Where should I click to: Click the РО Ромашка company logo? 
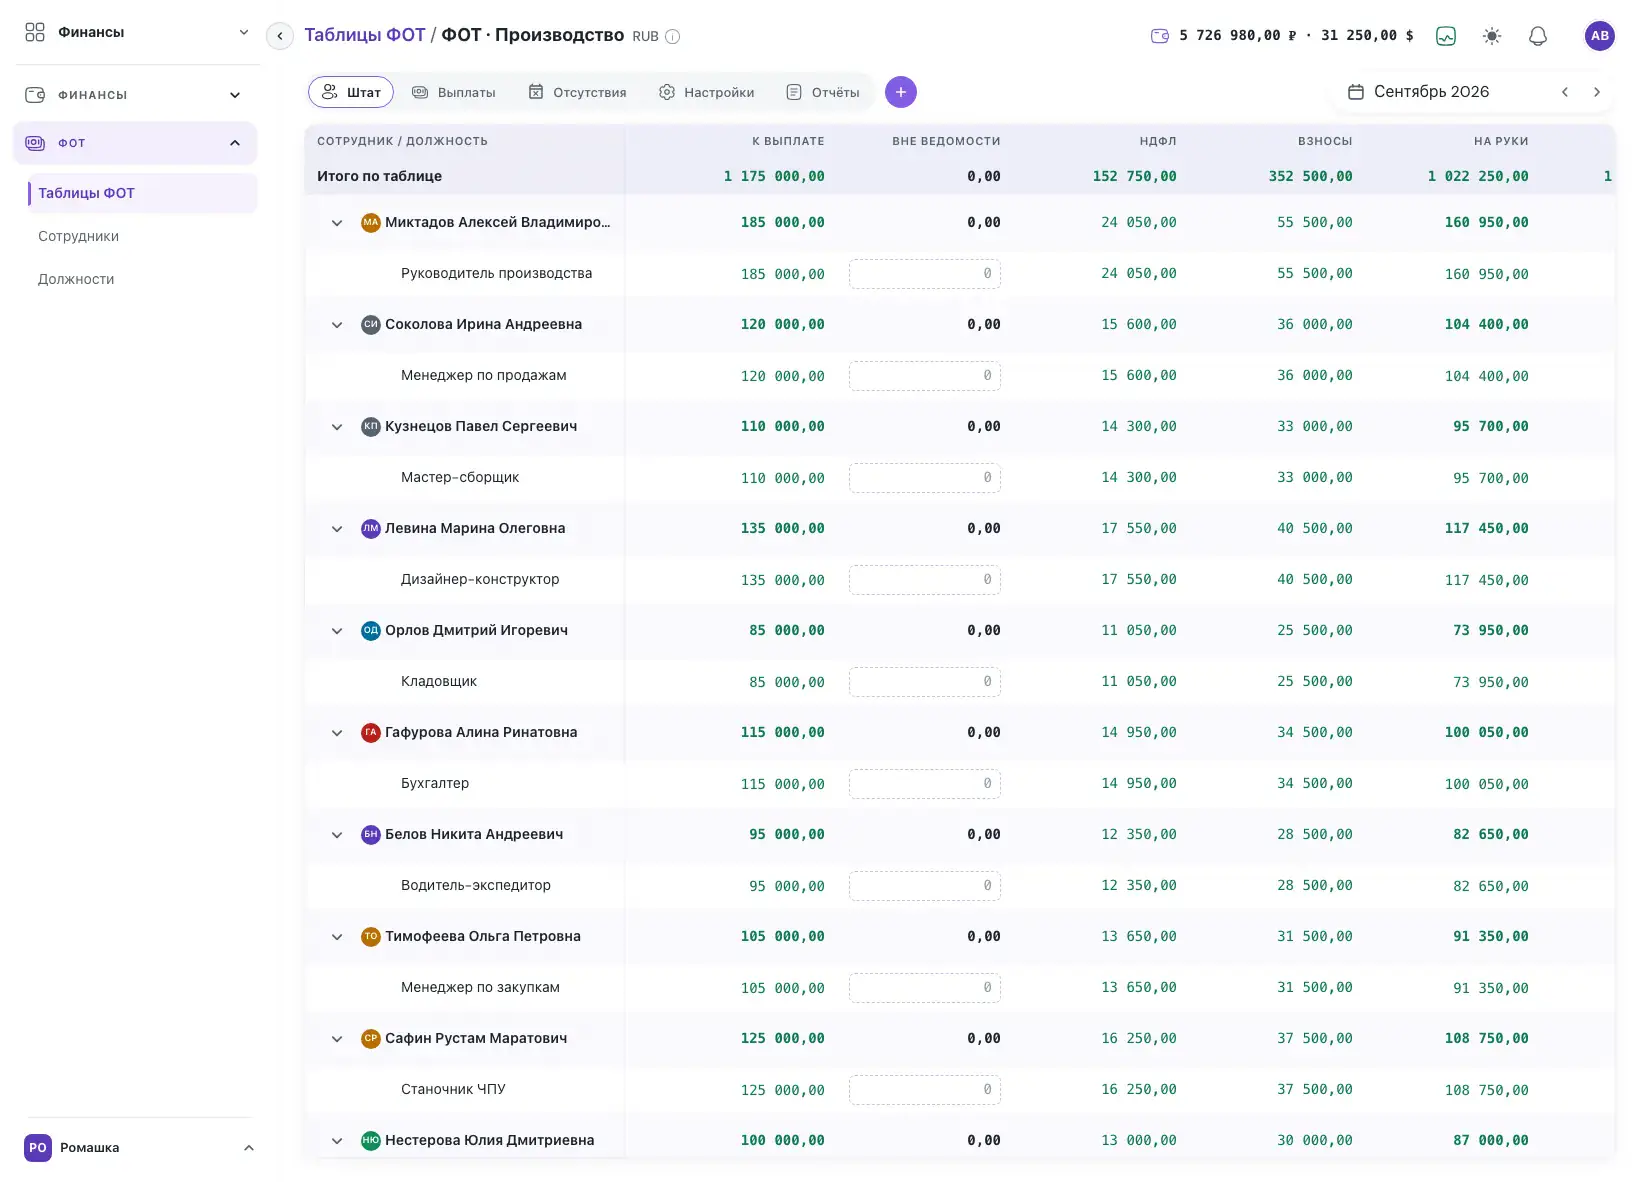click(38, 1148)
